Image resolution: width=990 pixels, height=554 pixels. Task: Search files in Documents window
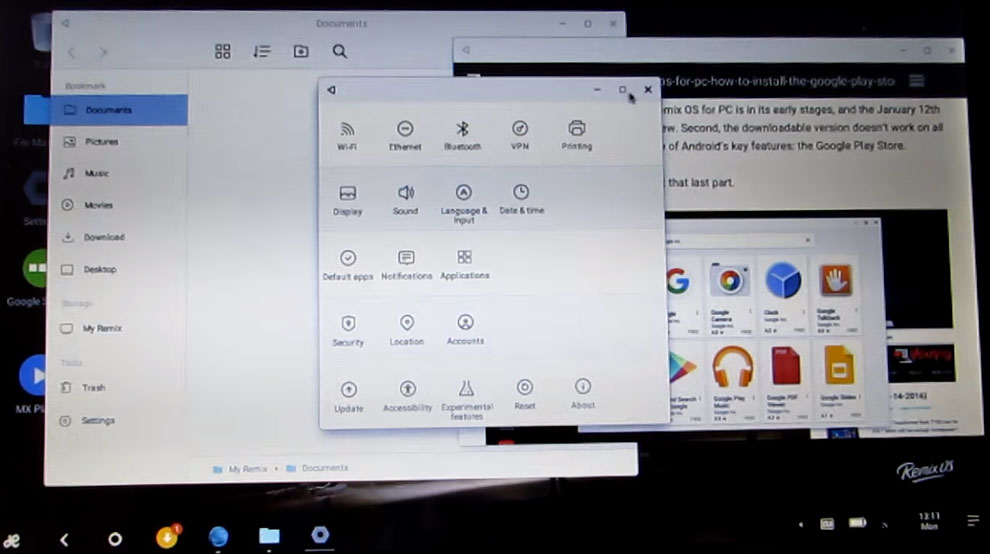coord(340,51)
